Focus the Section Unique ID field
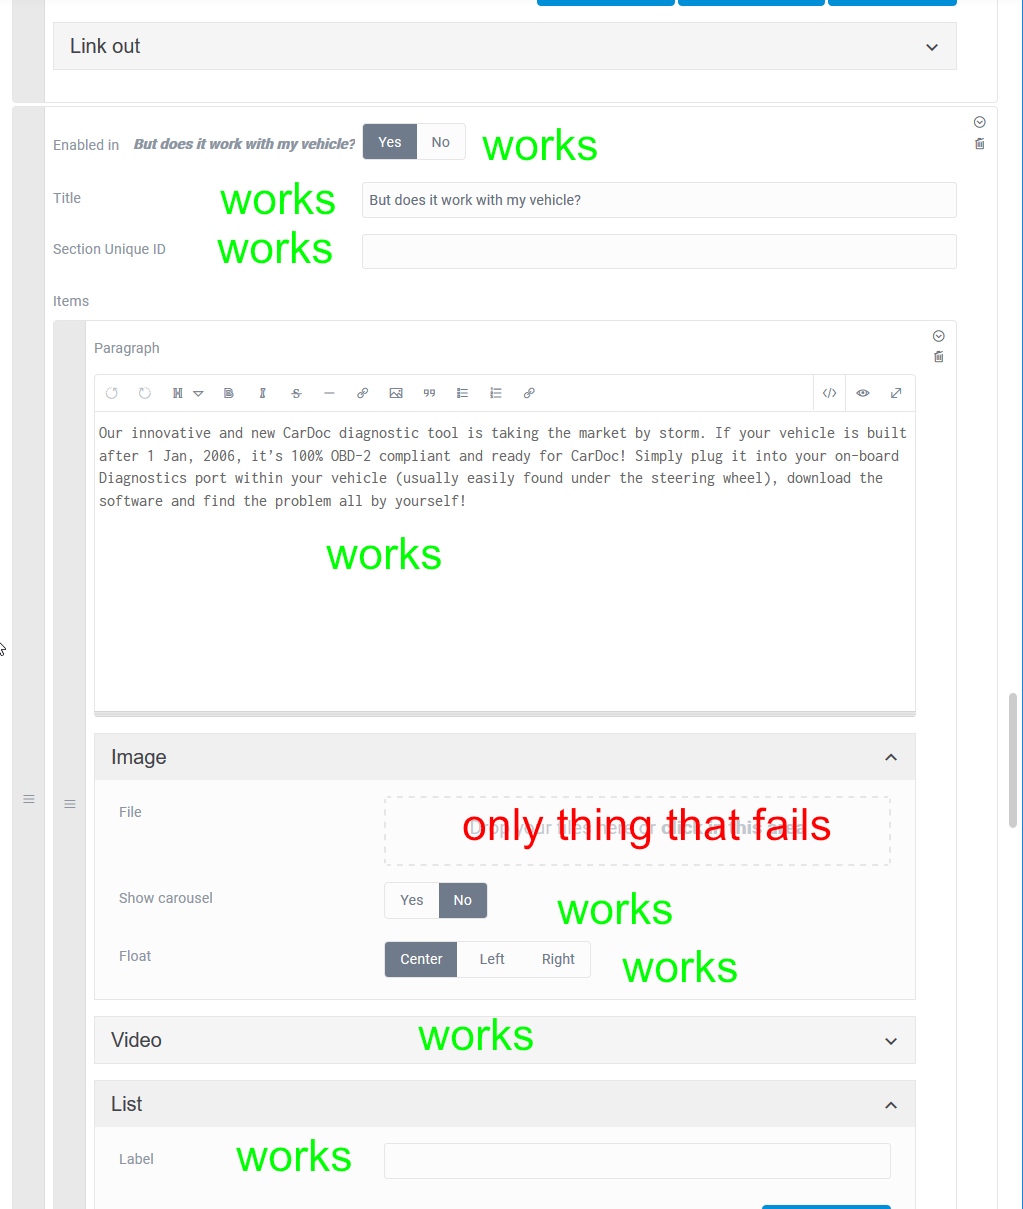The height and width of the screenshot is (1209, 1023). [x=659, y=251]
